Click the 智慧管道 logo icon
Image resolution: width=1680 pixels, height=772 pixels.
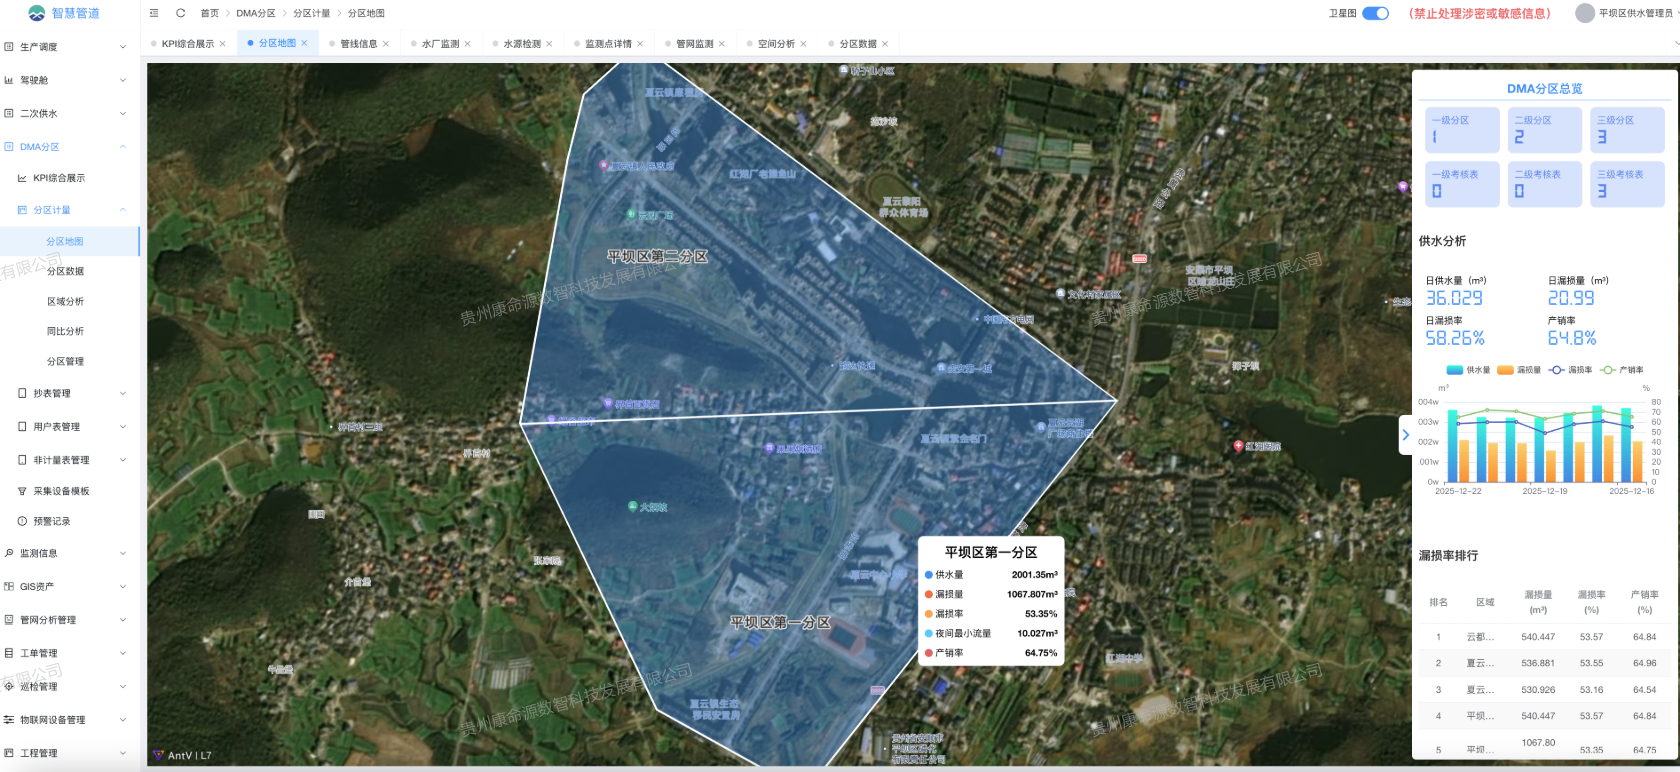[x=37, y=13]
